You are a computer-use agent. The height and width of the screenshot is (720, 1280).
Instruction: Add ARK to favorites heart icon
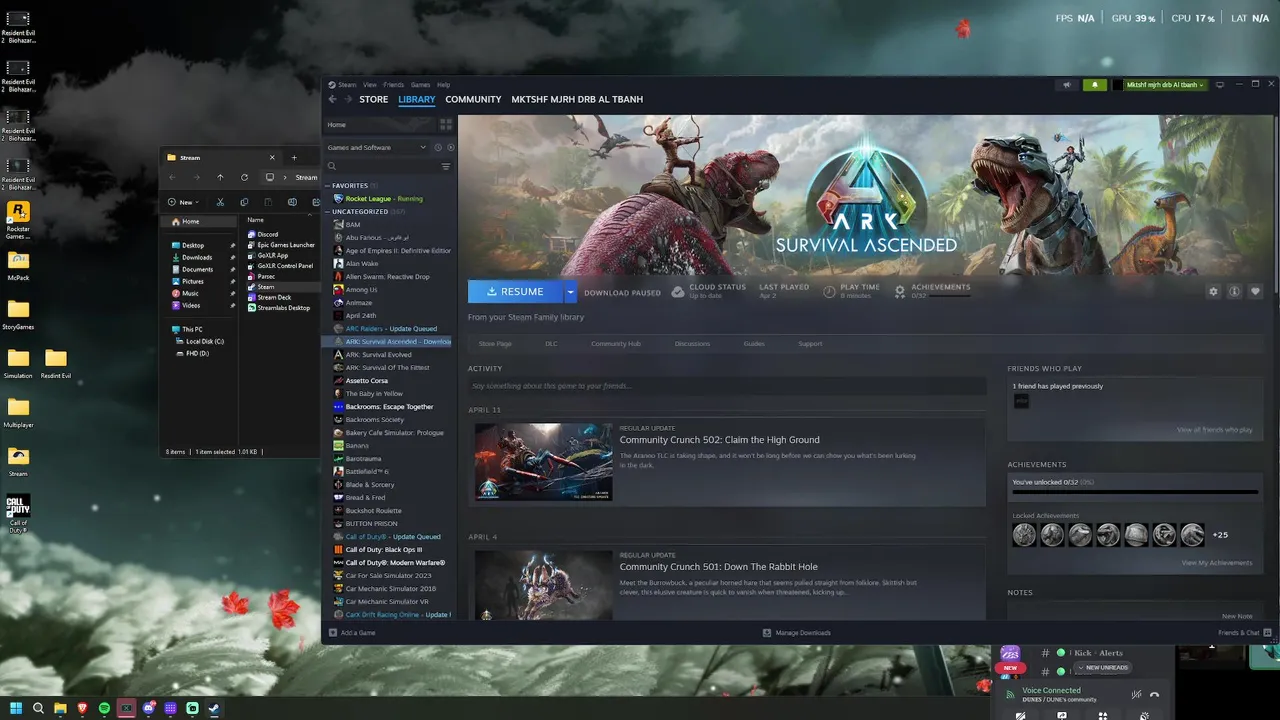[1255, 292]
